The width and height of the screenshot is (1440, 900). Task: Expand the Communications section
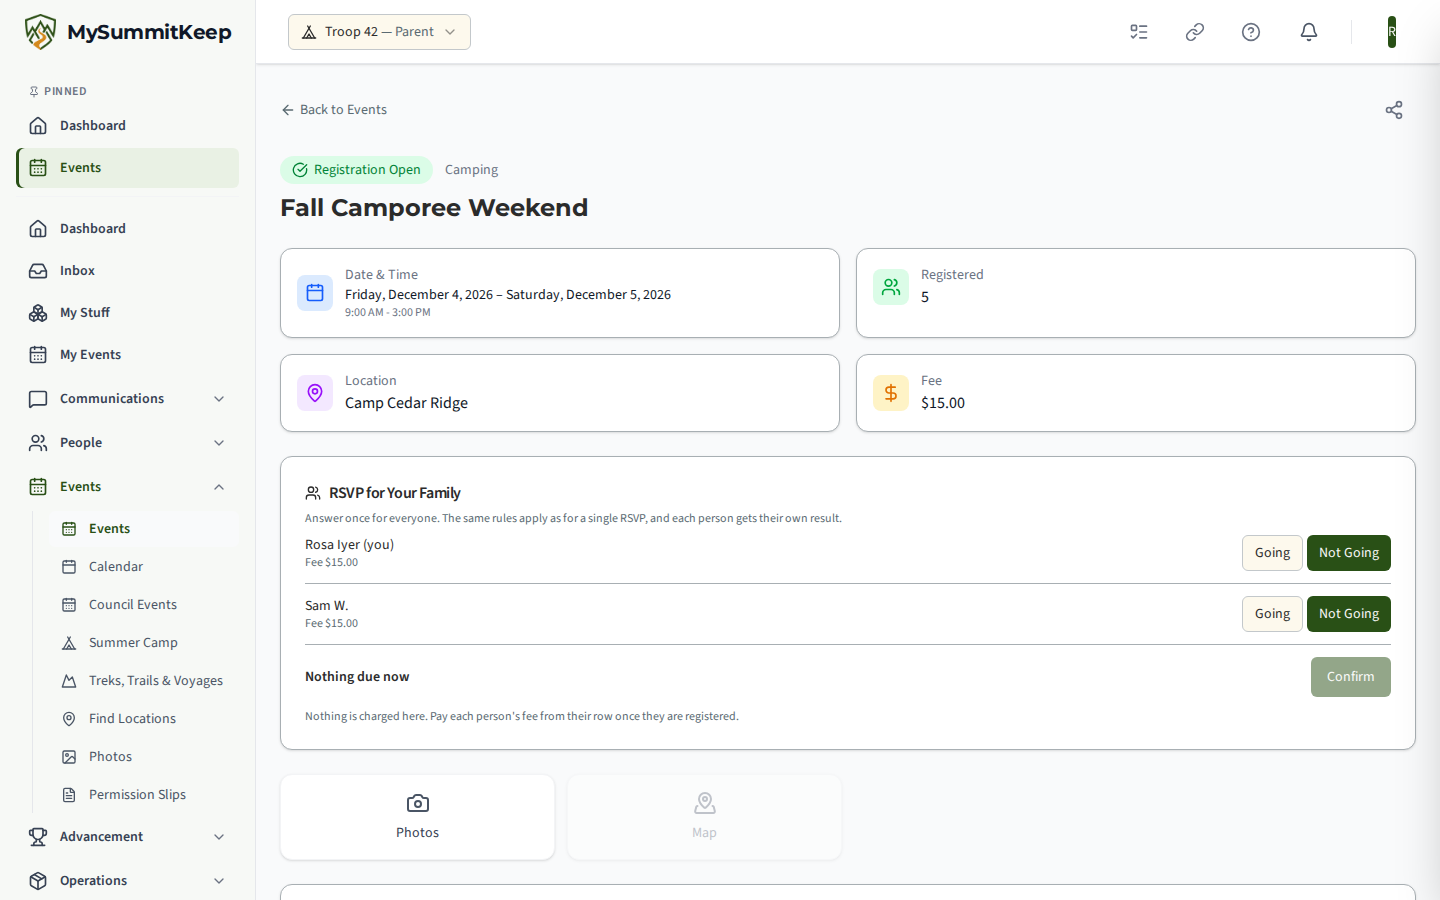pos(127,399)
